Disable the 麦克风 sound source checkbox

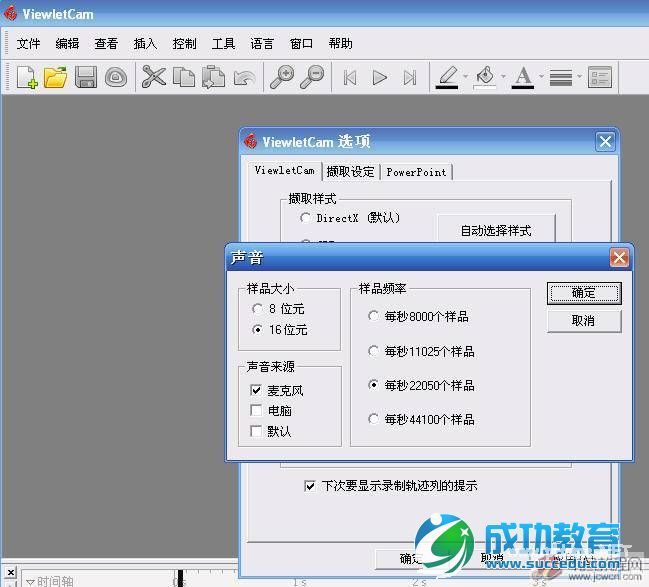click(258, 390)
